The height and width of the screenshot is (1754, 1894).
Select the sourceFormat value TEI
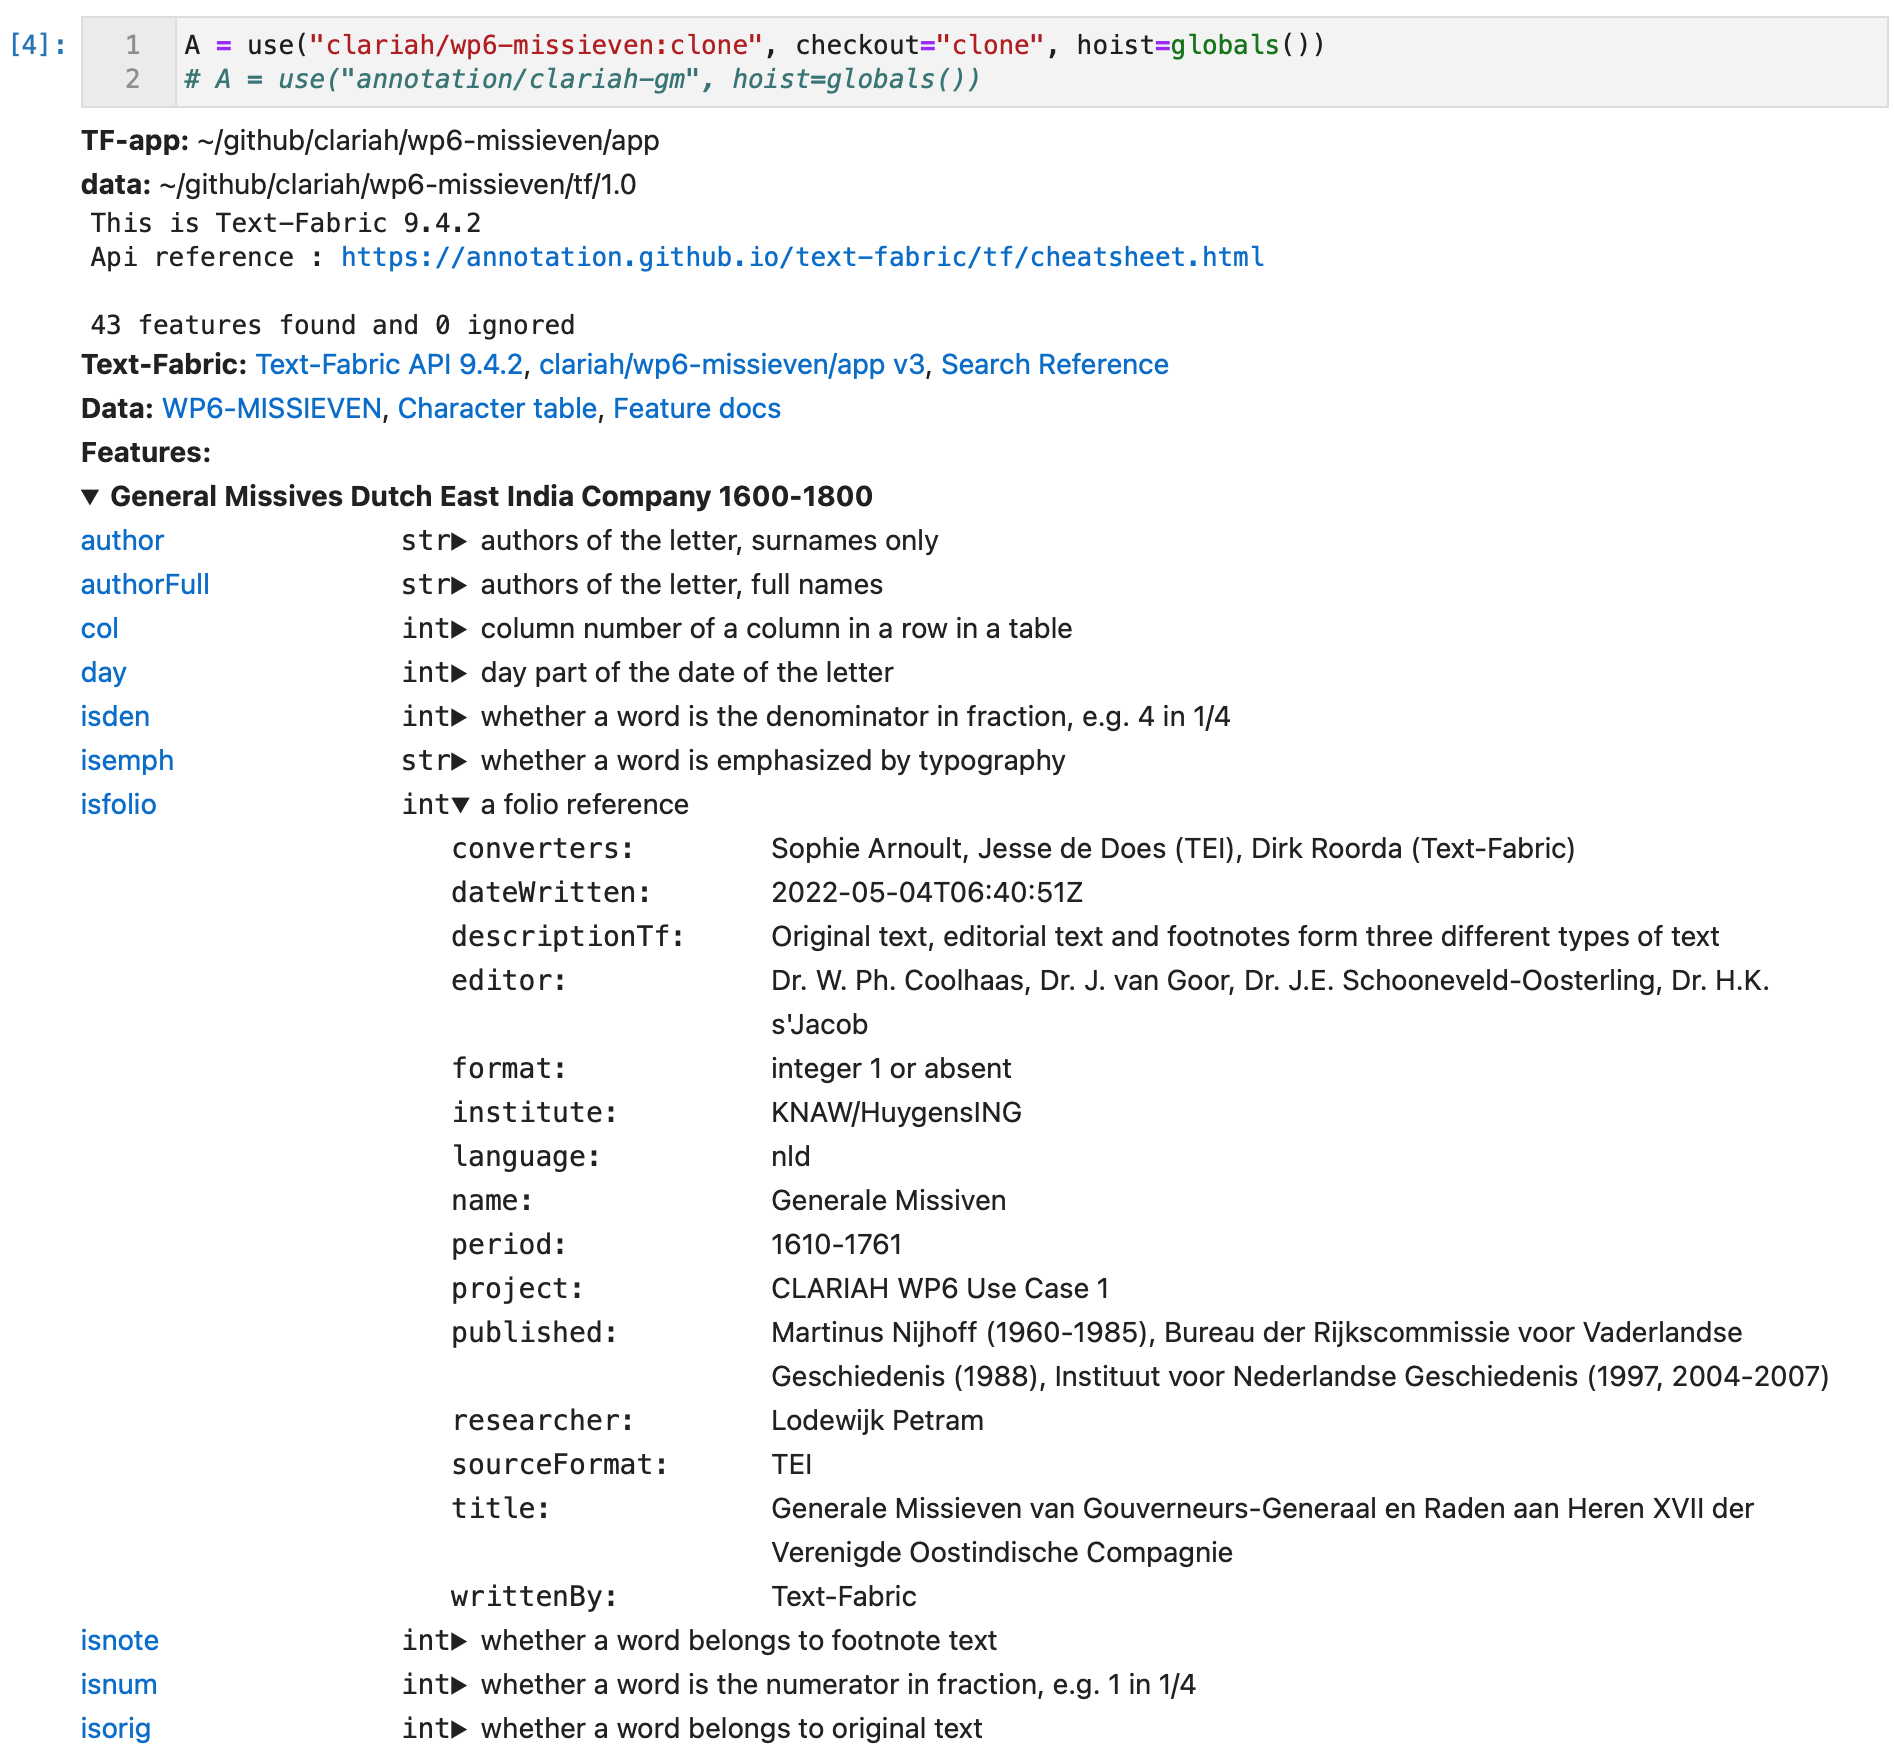(x=791, y=1465)
